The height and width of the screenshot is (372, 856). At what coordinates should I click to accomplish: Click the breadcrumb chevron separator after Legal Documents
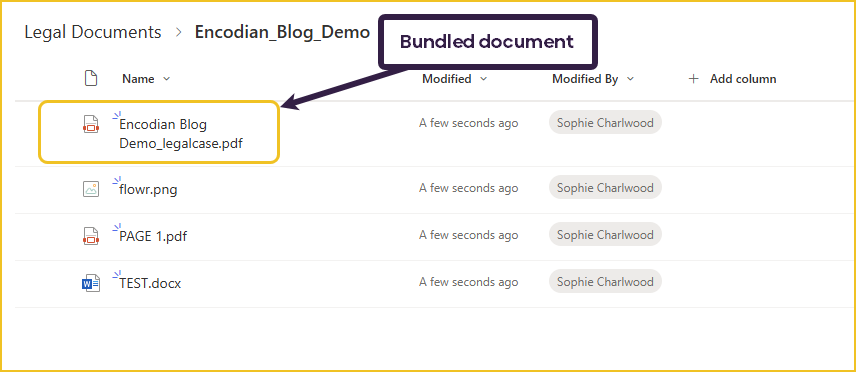pos(178,32)
